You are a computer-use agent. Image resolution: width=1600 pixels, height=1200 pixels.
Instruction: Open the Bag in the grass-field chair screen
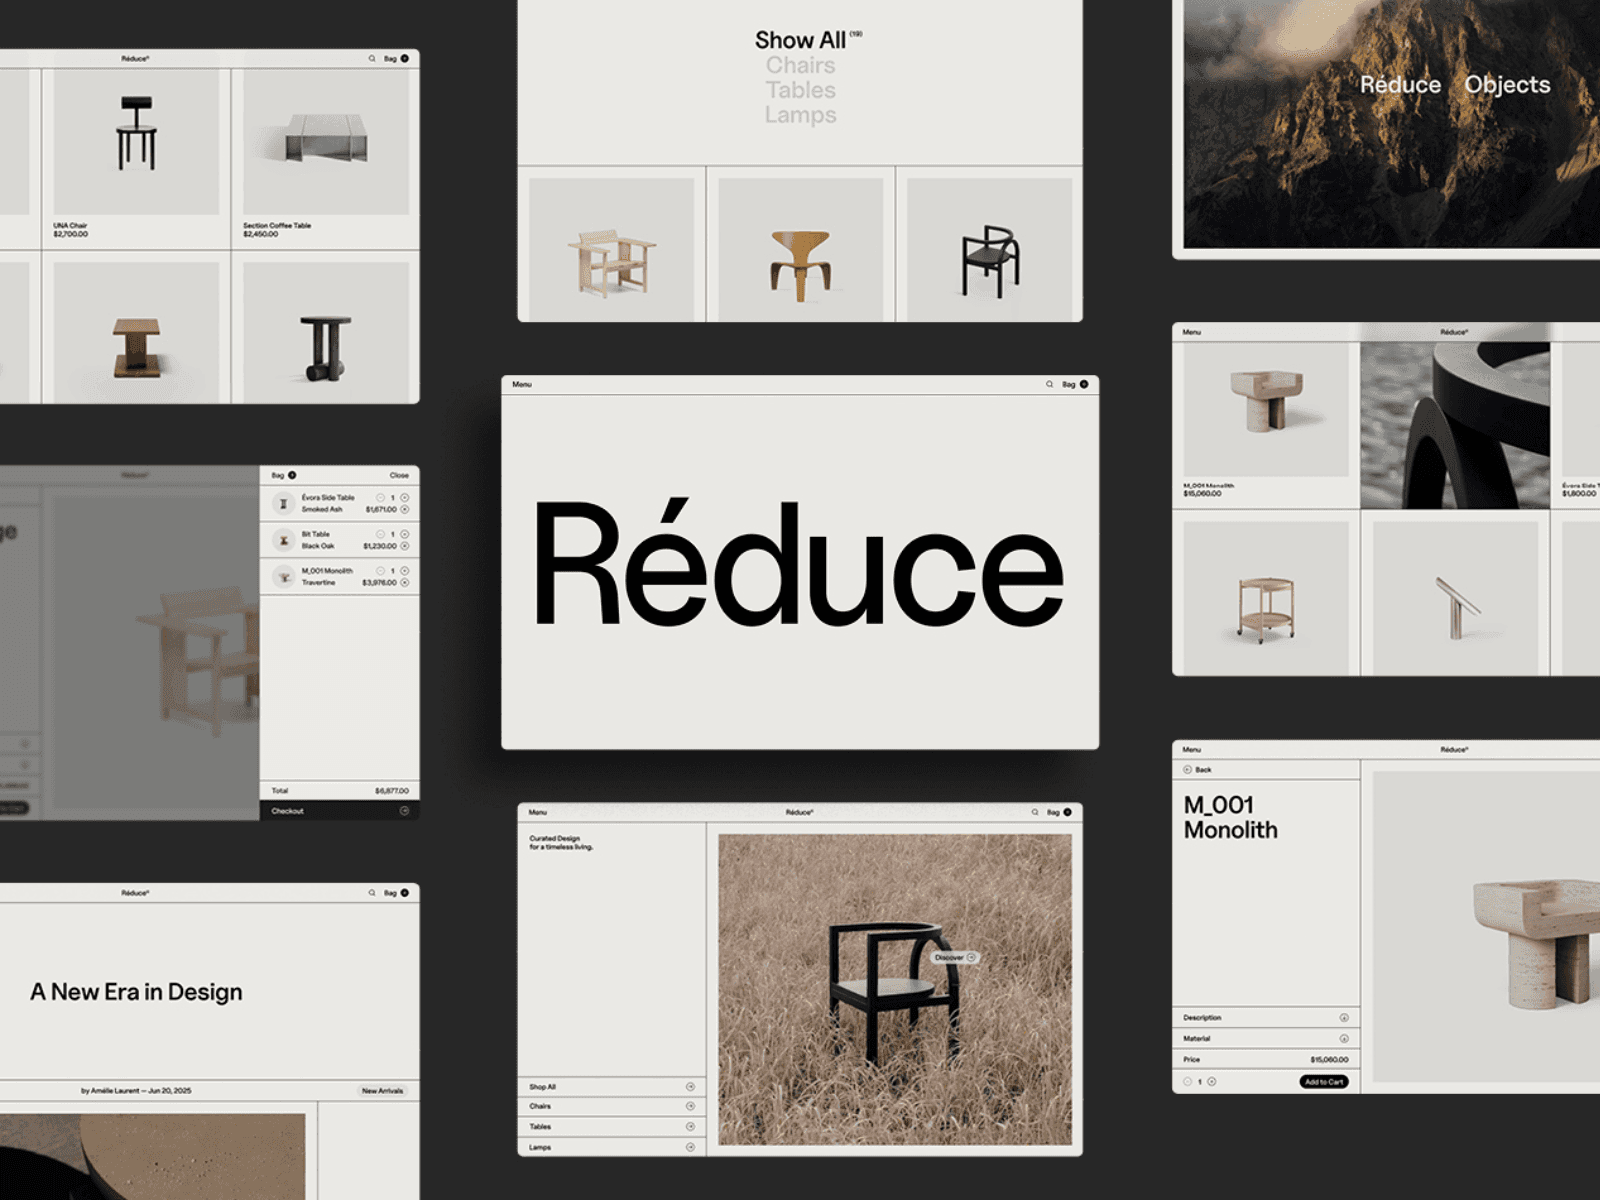tap(1059, 812)
